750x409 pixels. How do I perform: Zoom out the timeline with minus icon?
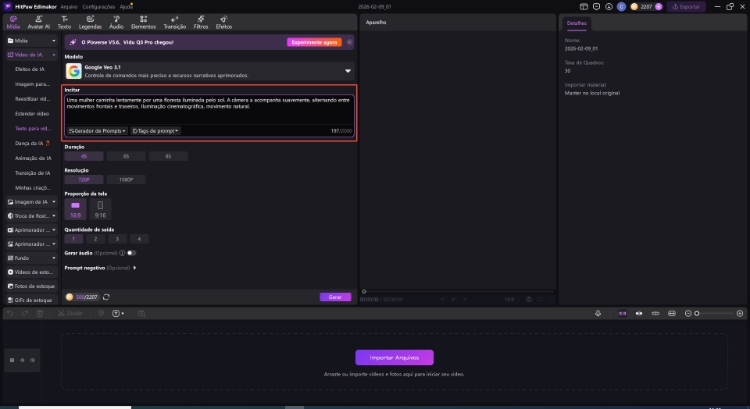click(x=688, y=313)
